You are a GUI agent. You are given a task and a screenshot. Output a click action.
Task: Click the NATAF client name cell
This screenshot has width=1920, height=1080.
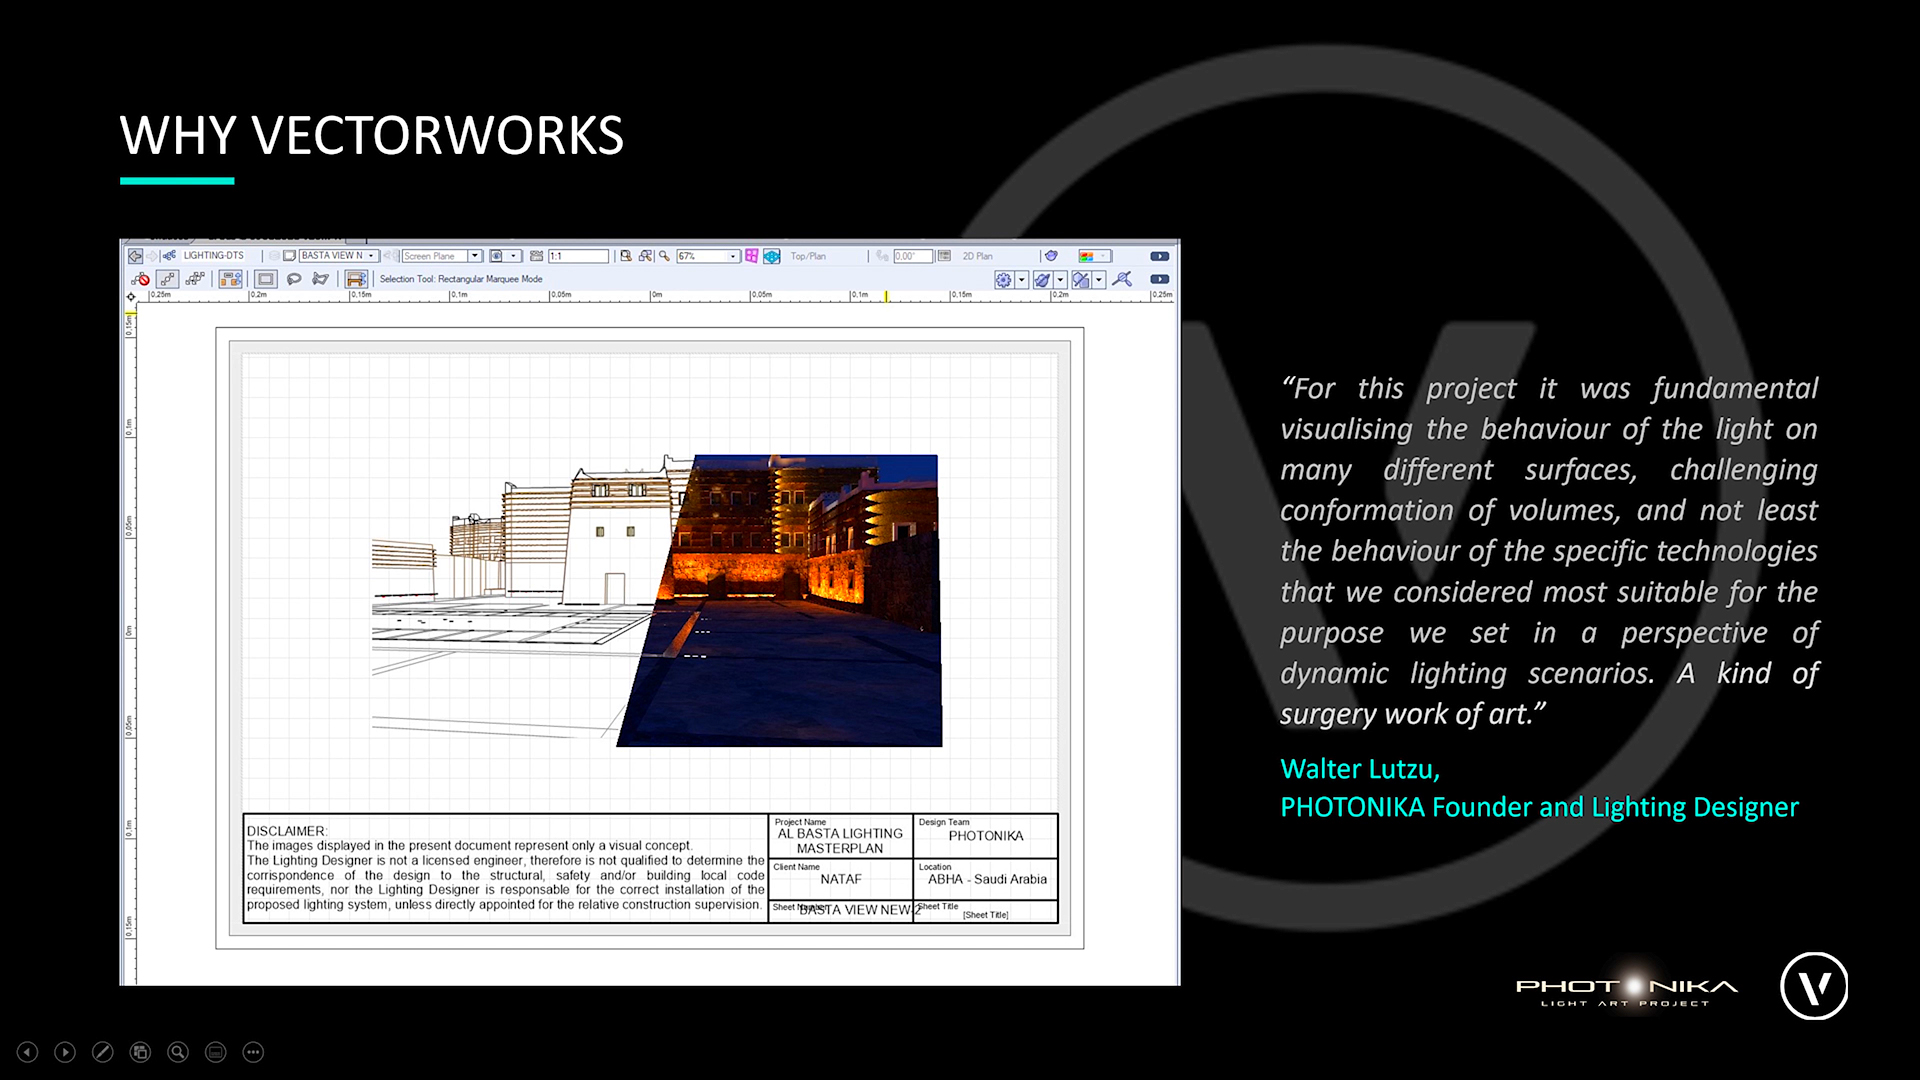coord(841,879)
